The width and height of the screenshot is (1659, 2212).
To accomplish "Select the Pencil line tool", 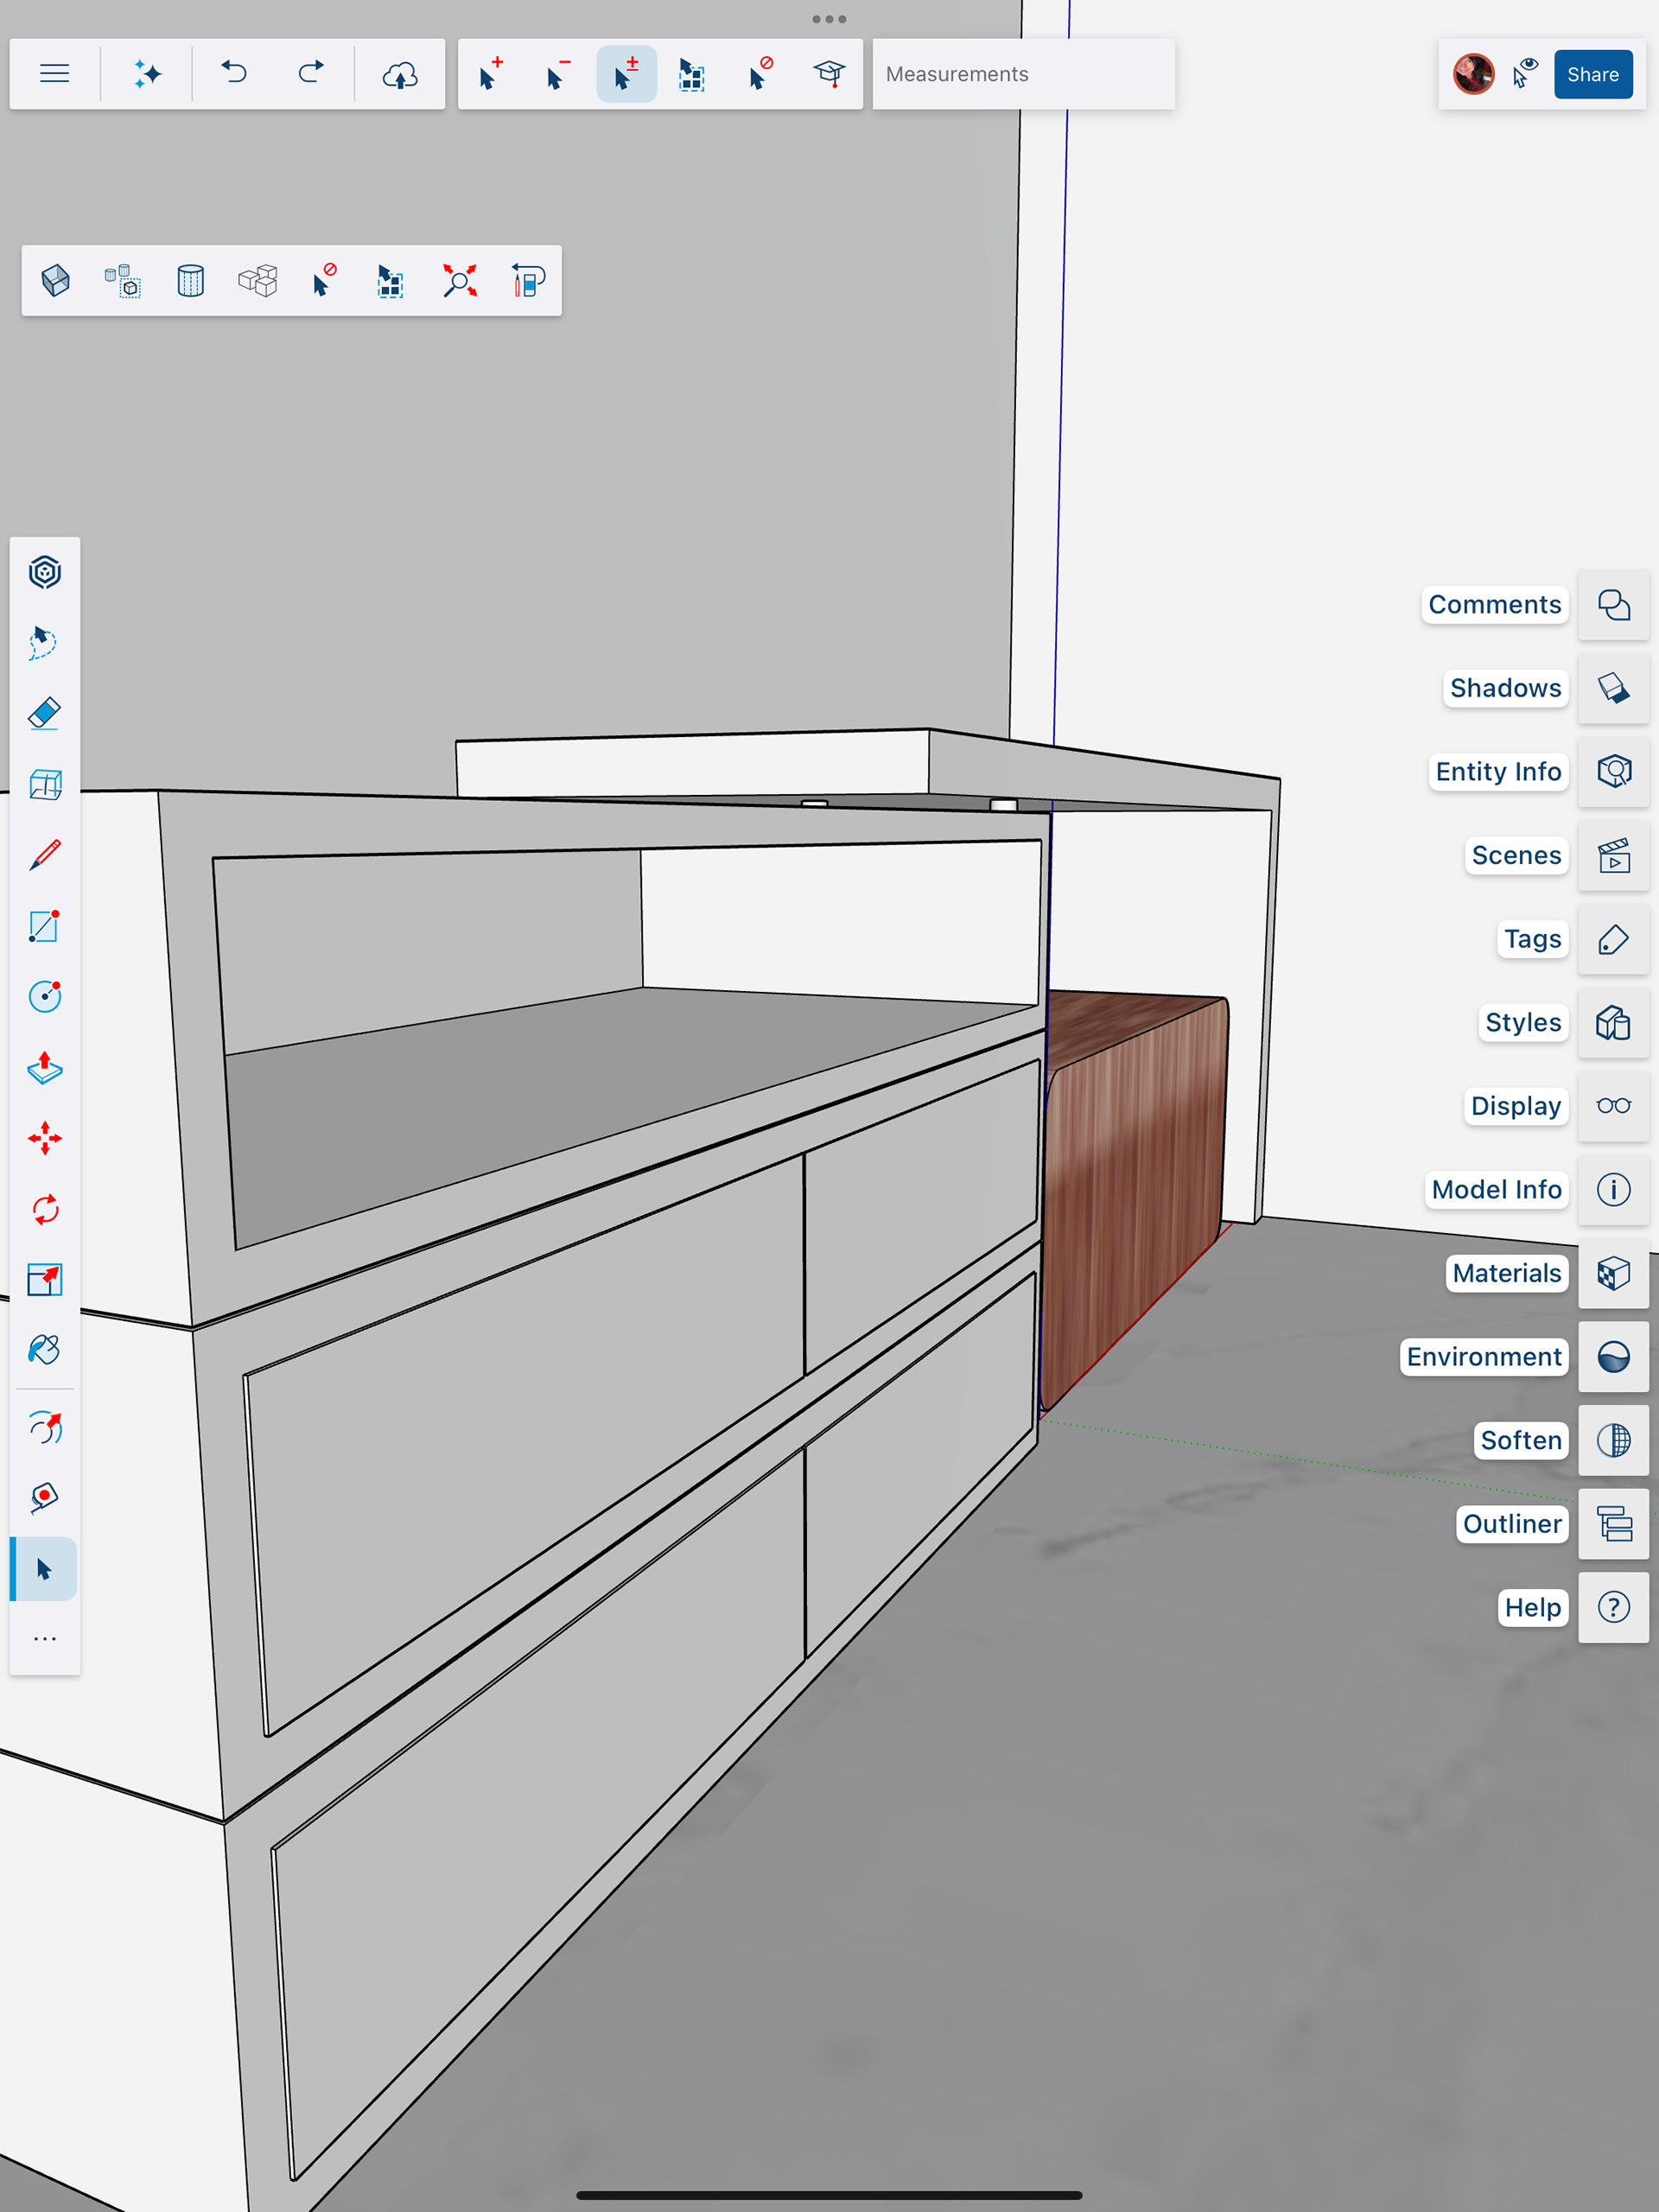I will [44, 855].
